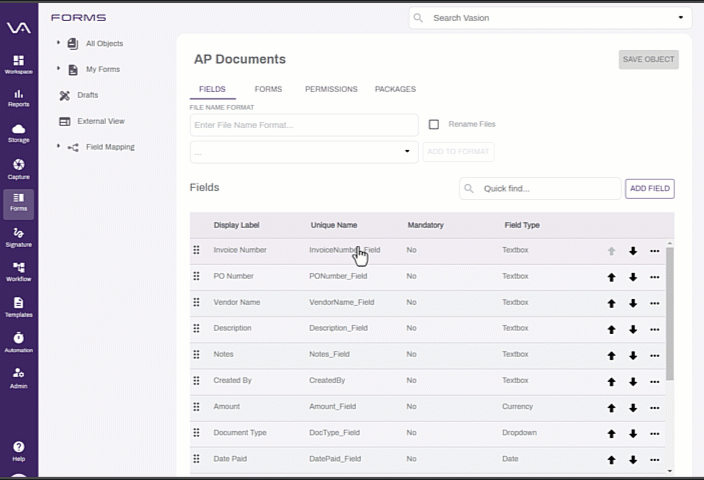704x480 pixels.
Task: Open the Capture section icon
Action: click(18, 169)
